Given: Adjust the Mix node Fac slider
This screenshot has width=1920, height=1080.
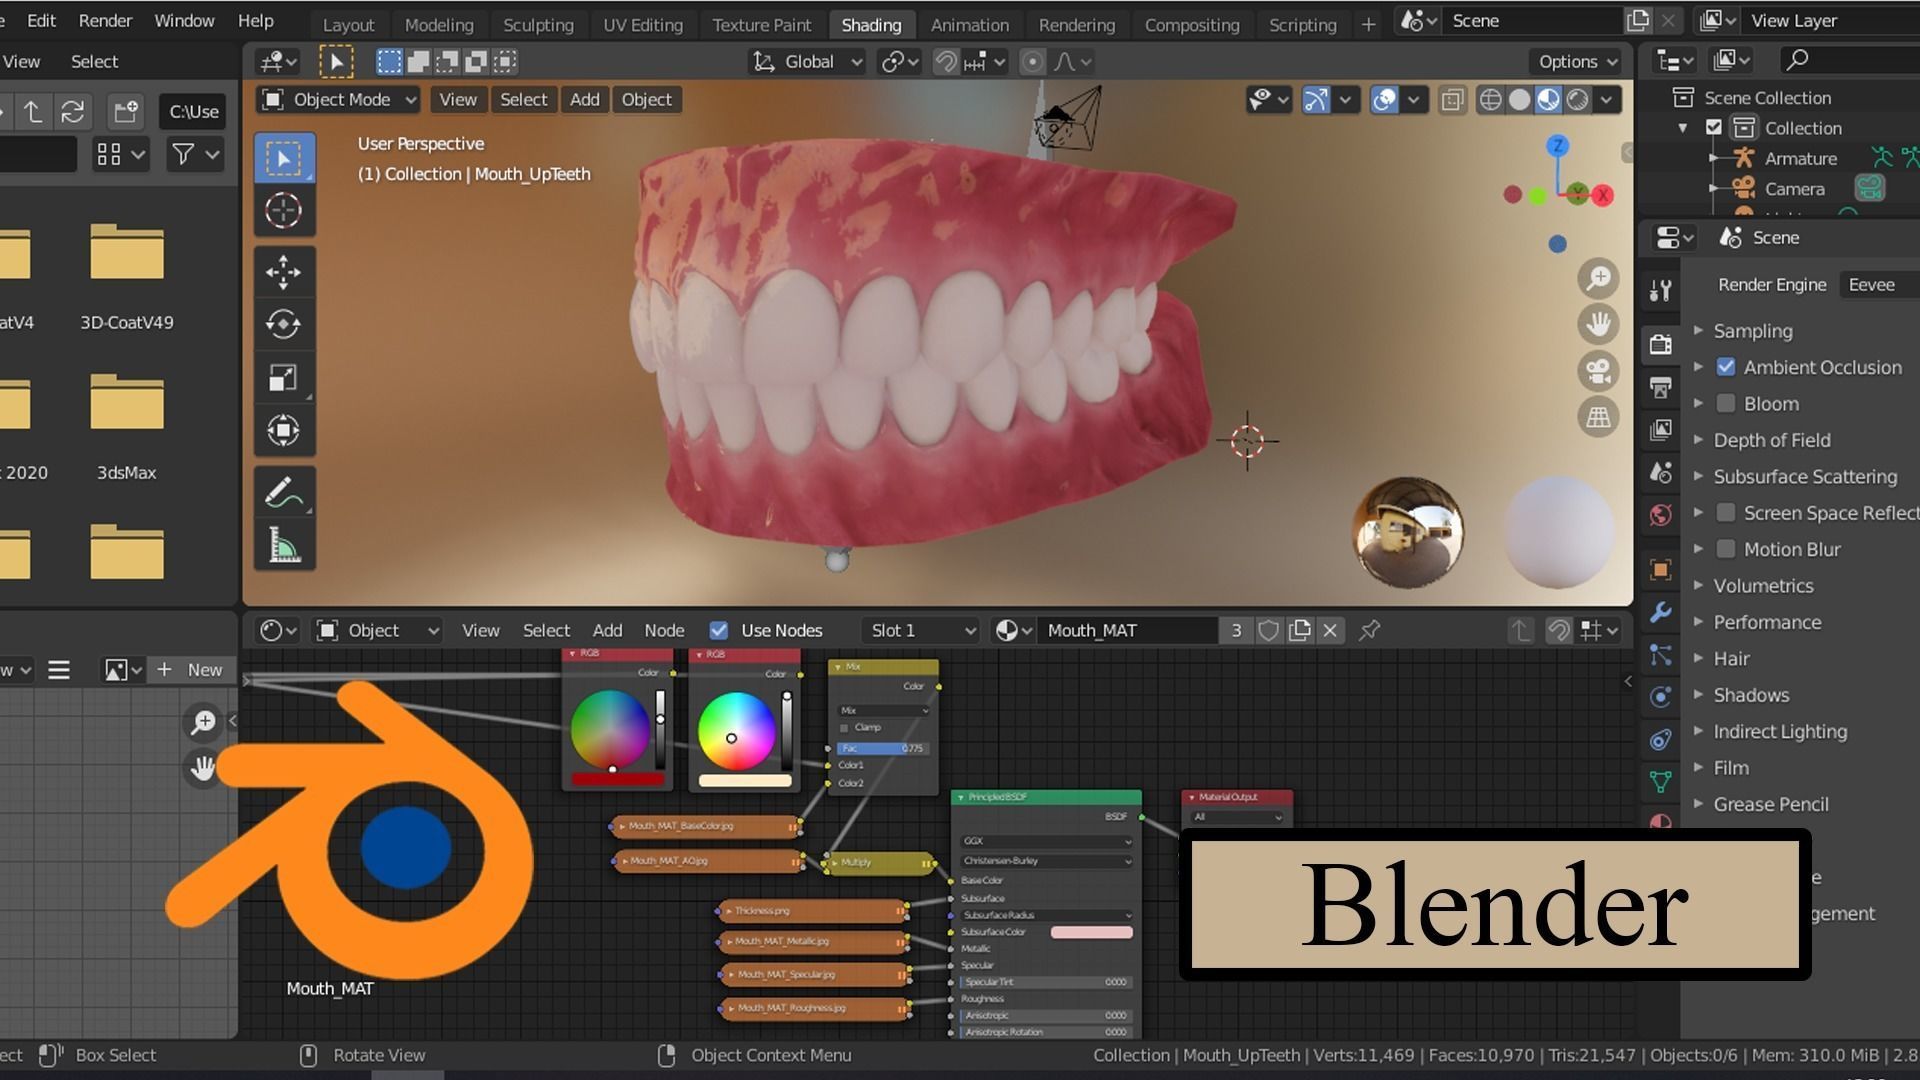Looking at the screenshot, I should click(882, 748).
